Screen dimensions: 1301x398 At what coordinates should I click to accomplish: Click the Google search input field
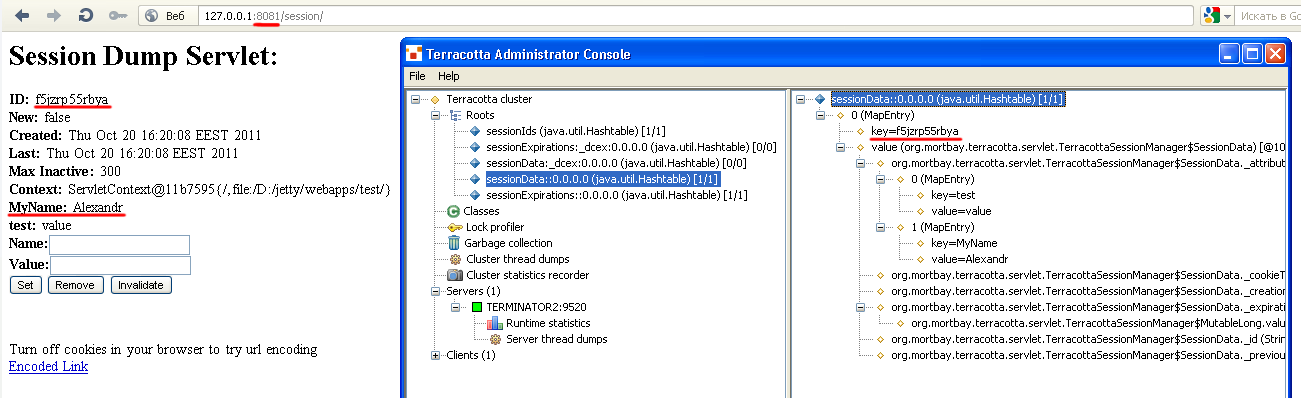[x=1269, y=16]
